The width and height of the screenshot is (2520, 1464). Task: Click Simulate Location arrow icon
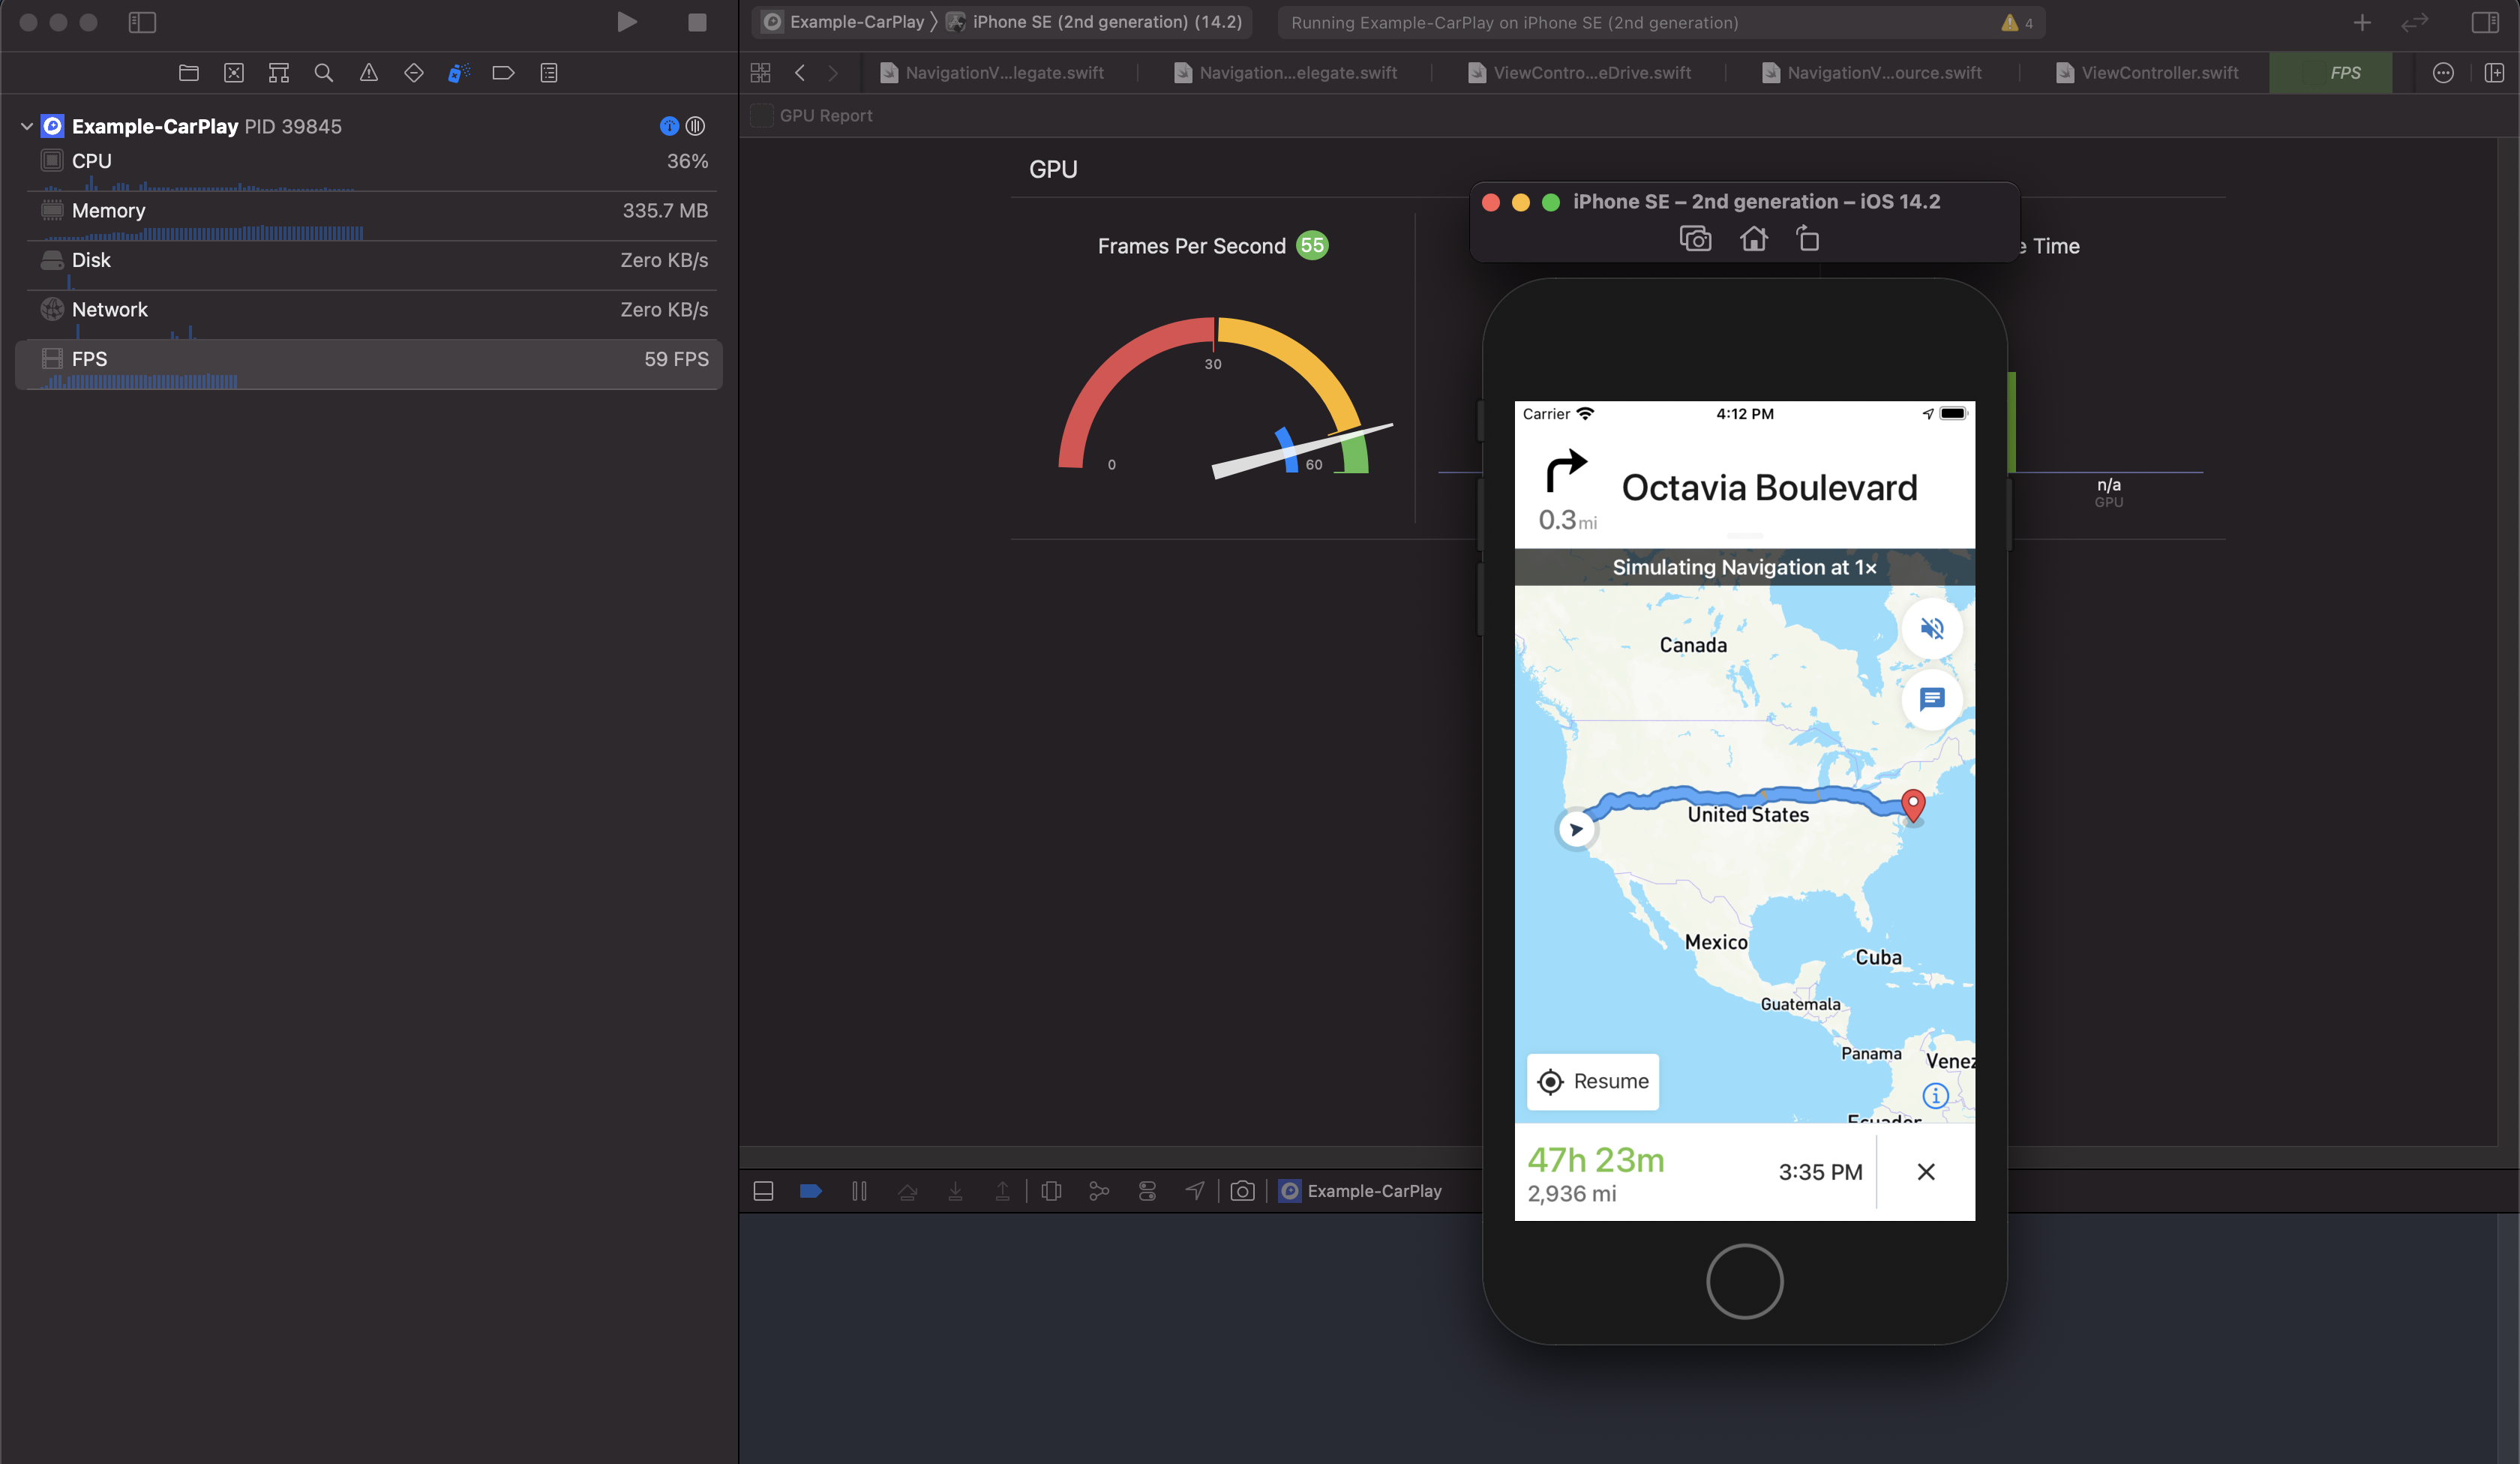tap(1195, 1191)
